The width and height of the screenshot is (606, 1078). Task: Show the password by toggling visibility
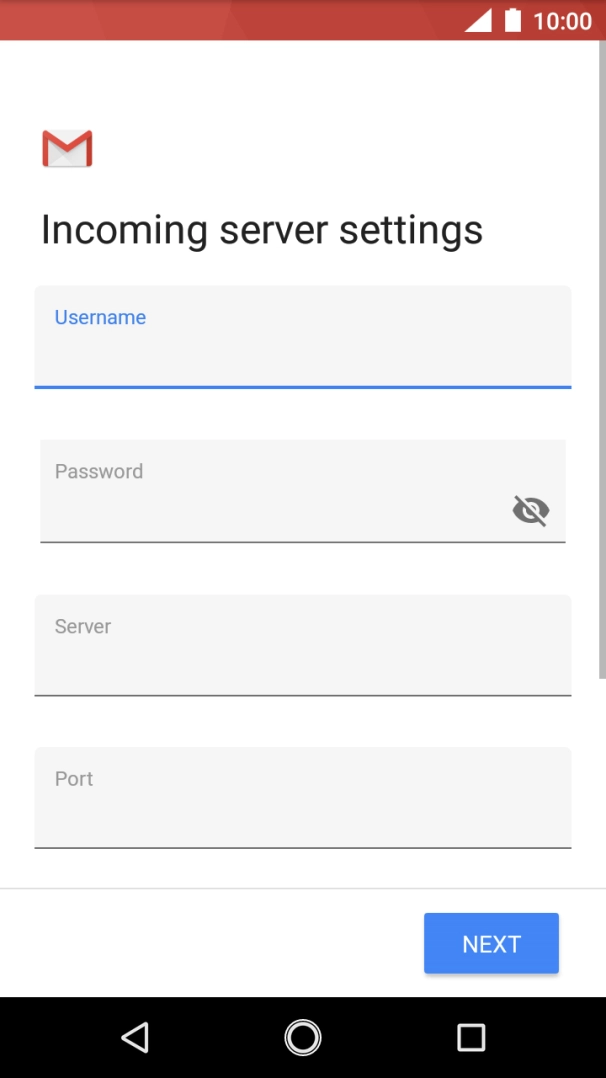pos(530,510)
